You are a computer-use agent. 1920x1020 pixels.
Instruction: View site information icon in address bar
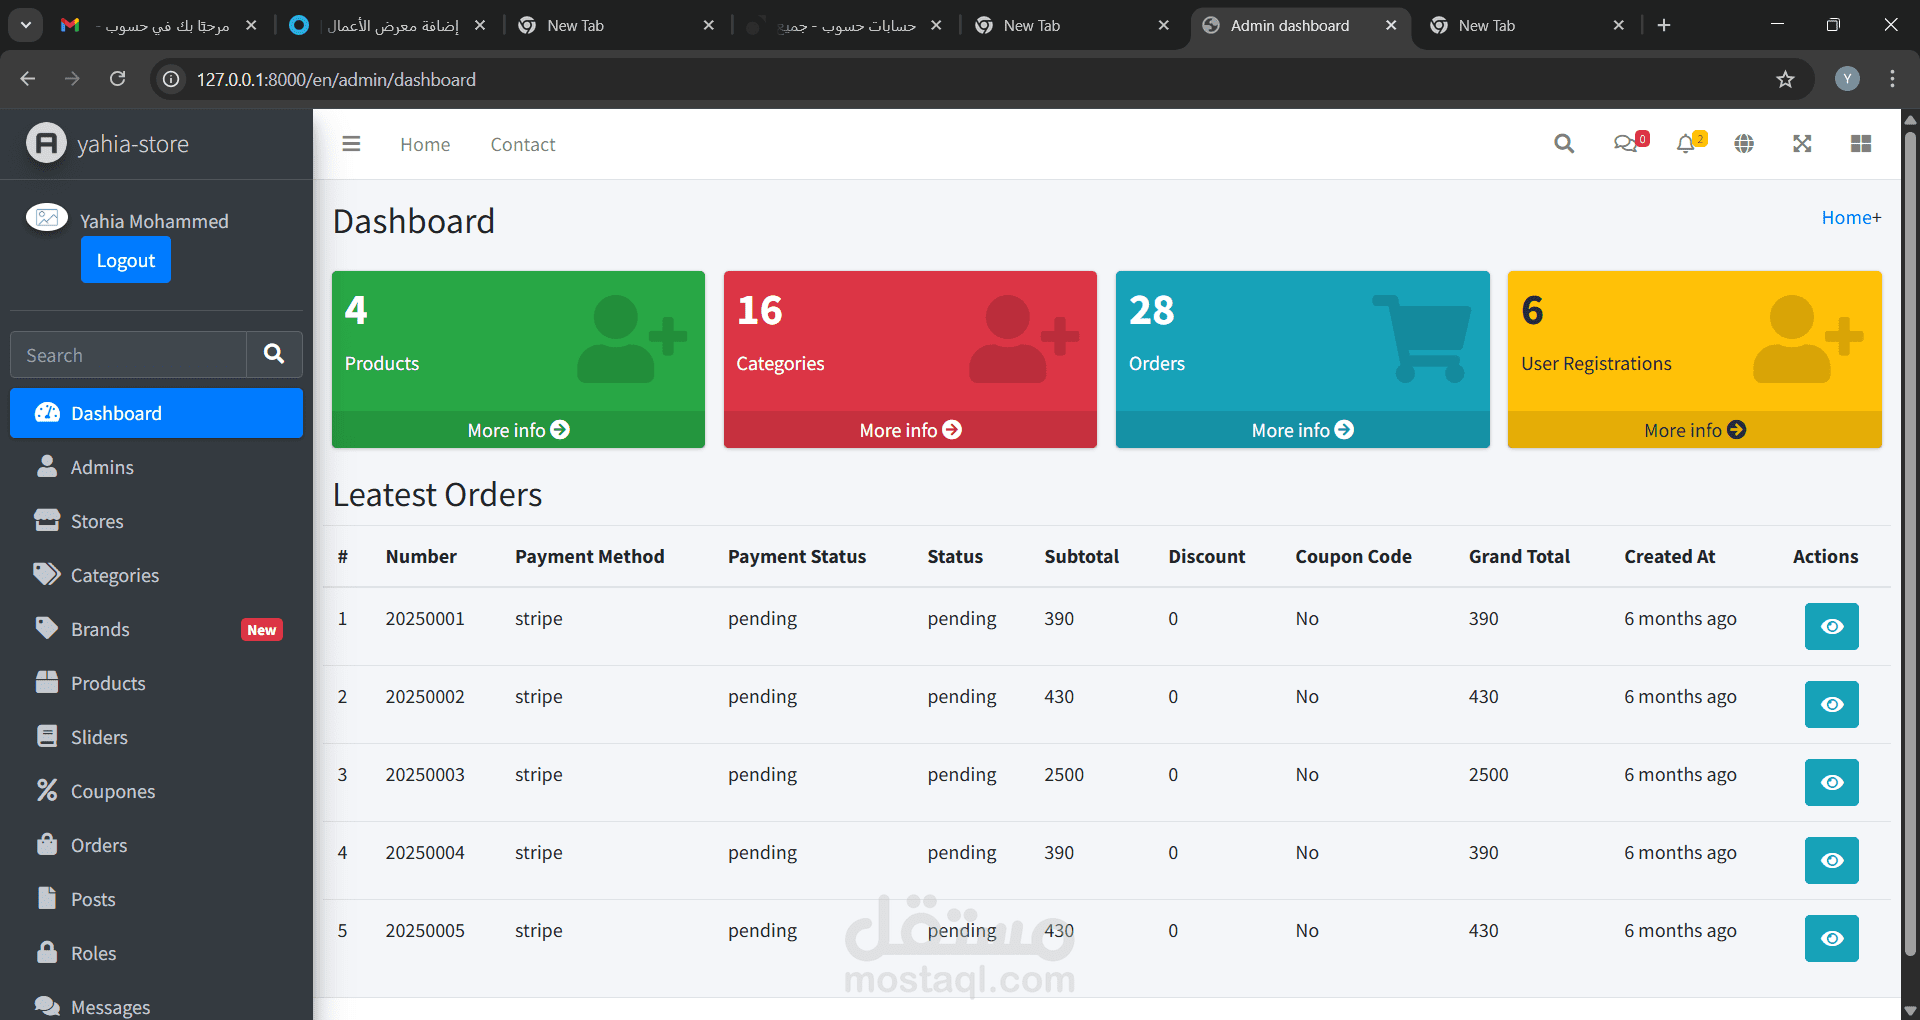(x=172, y=79)
